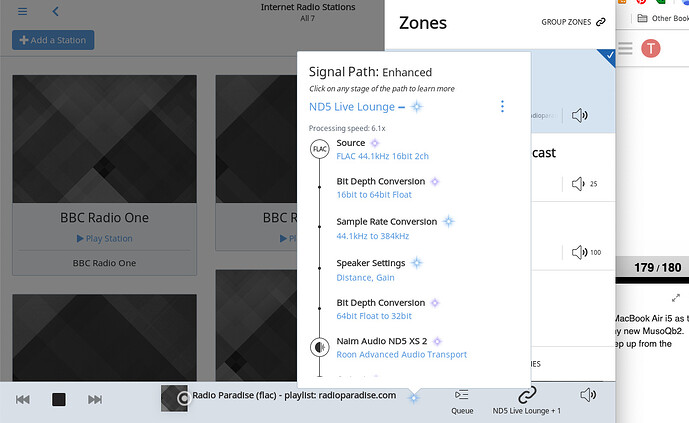
Task: Adjust volume of zone at level 100
Action: (580, 252)
